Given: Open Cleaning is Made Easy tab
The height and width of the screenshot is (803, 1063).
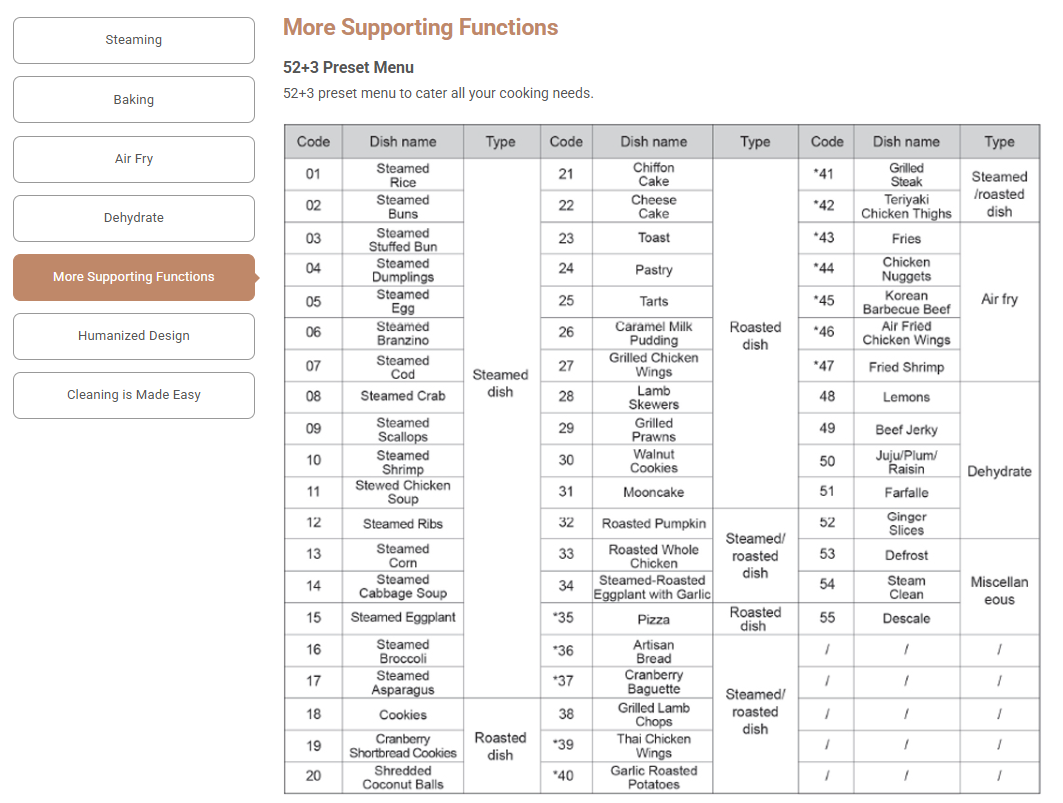Looking at the screenshot, I should 134,395.
